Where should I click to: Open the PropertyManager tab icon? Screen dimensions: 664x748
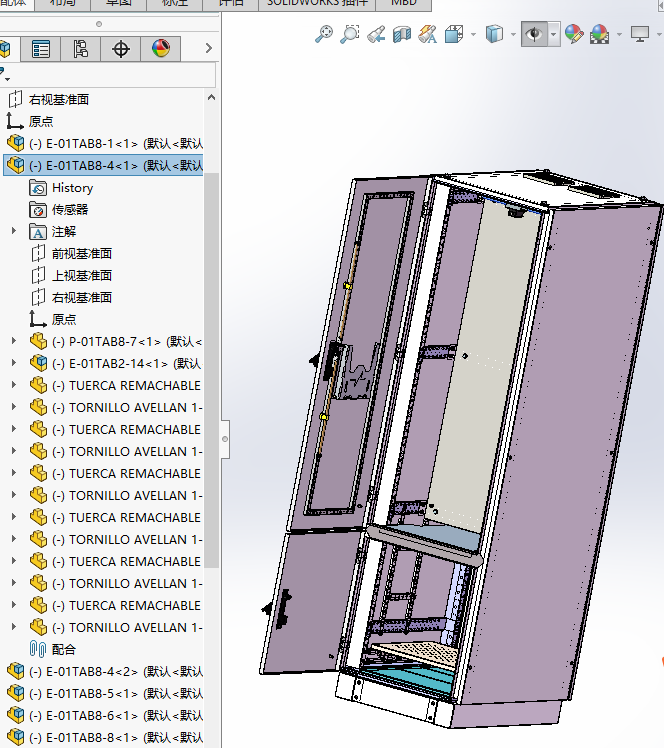tap(41, 49)
